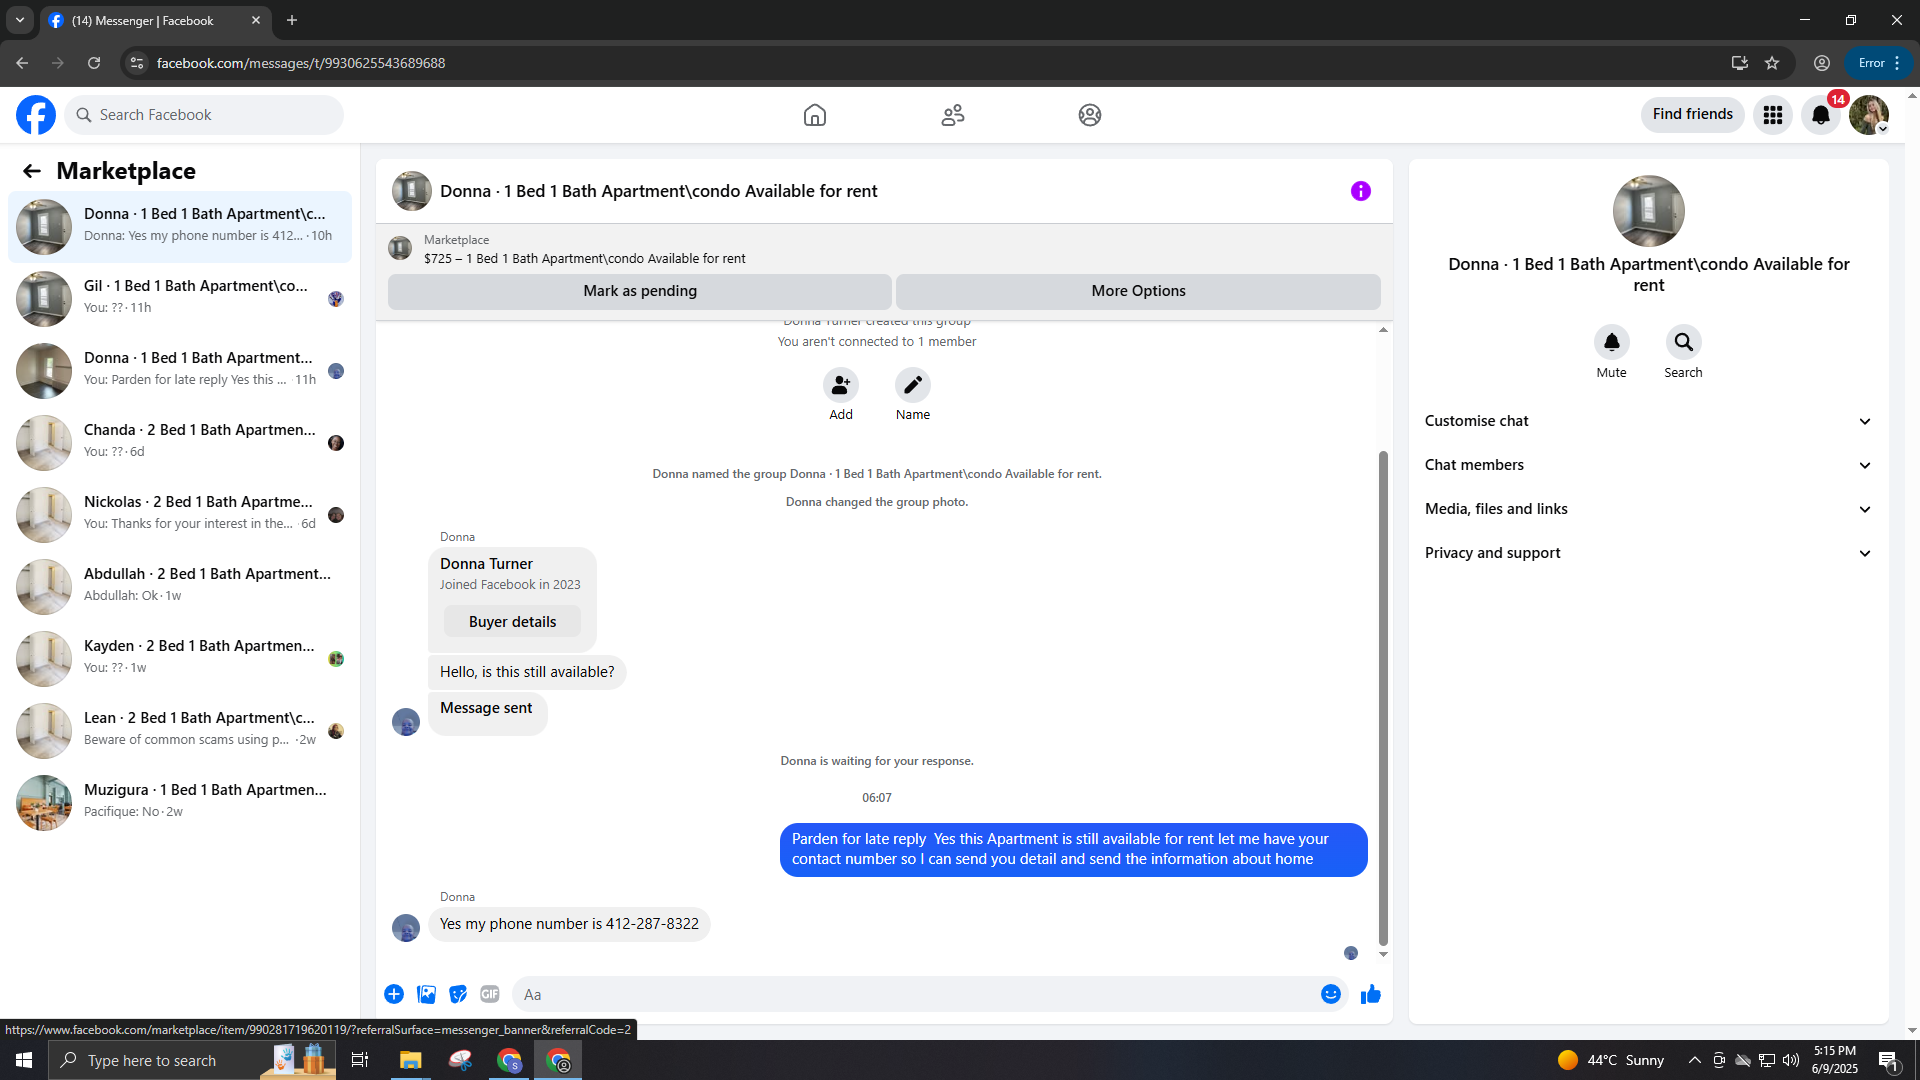Show hidden system tray icons
1920x1080 pixels.
click(1694, 1060)
